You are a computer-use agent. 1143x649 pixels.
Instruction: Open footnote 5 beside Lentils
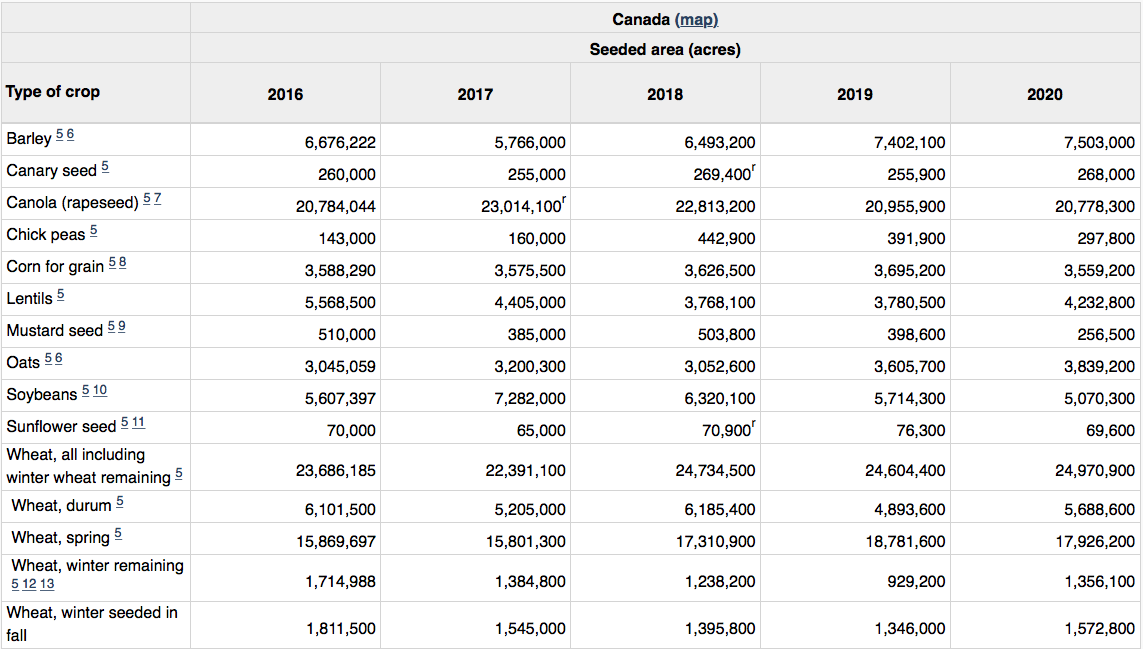tap(61, 295)
